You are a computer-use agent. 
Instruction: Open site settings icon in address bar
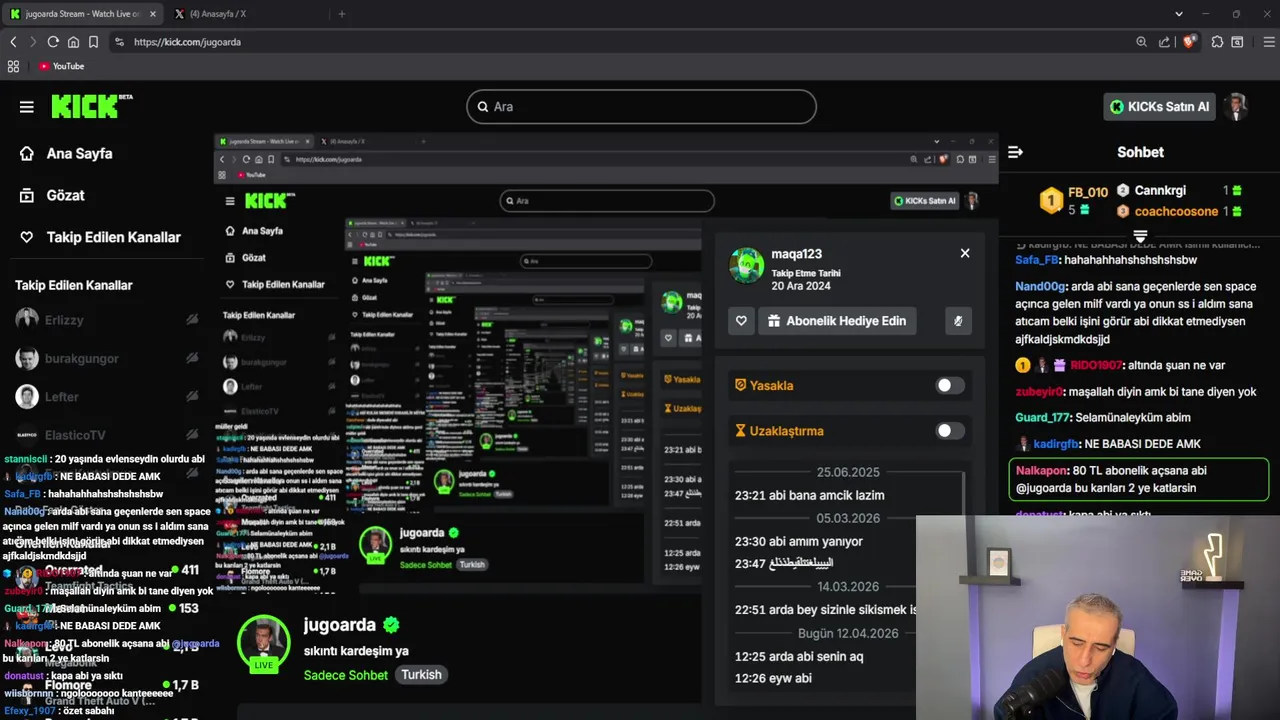(119, 42)
